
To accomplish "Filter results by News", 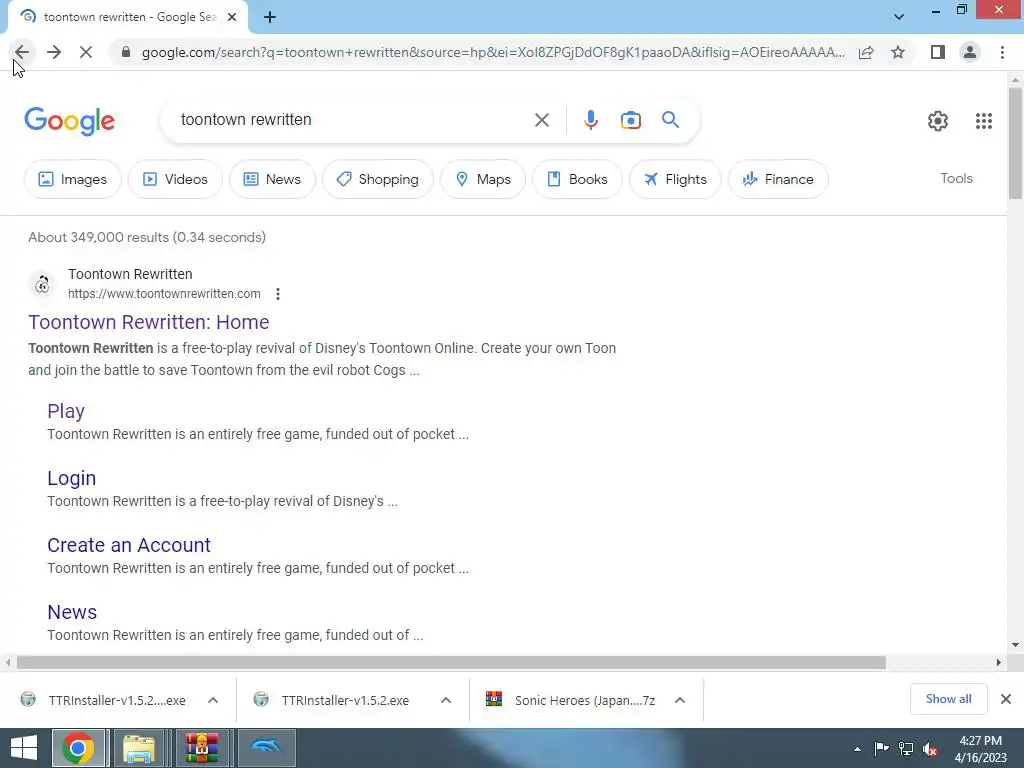I will (272, 179).
